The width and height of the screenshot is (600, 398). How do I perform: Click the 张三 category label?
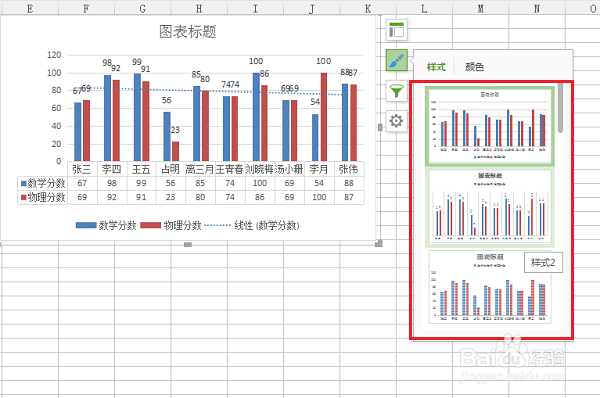pos(82,169)
